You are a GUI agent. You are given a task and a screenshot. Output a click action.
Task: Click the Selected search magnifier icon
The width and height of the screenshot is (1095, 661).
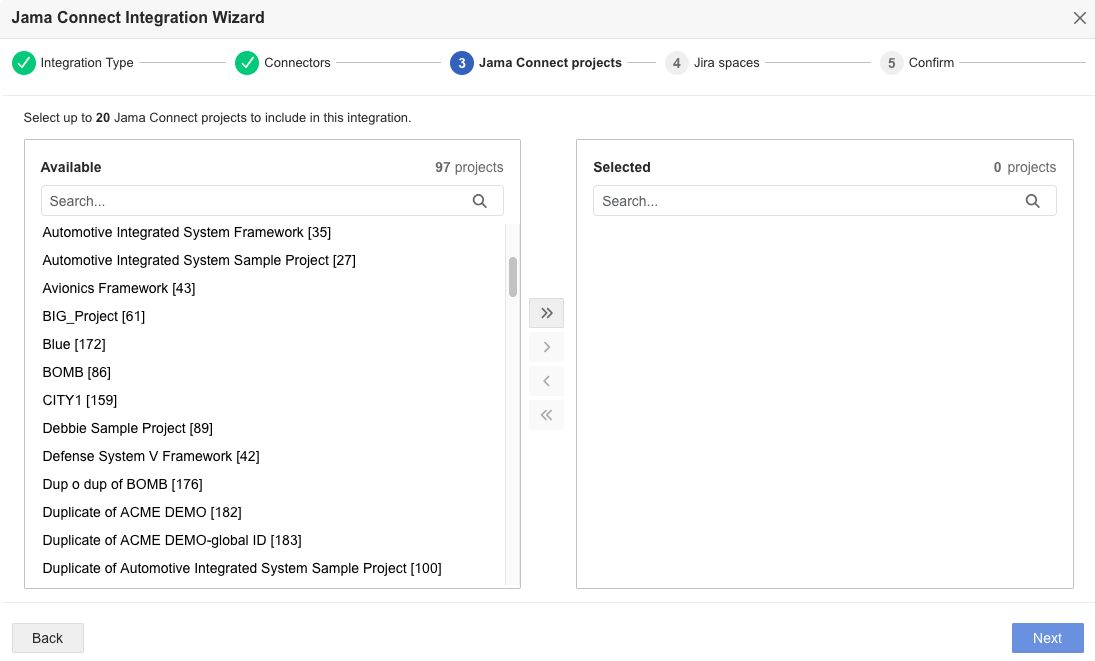click(1032, 201)
